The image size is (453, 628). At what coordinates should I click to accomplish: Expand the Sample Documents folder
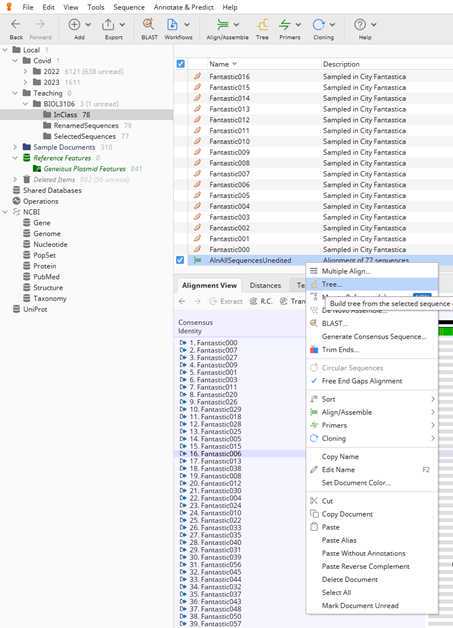[x=15, y=147]
